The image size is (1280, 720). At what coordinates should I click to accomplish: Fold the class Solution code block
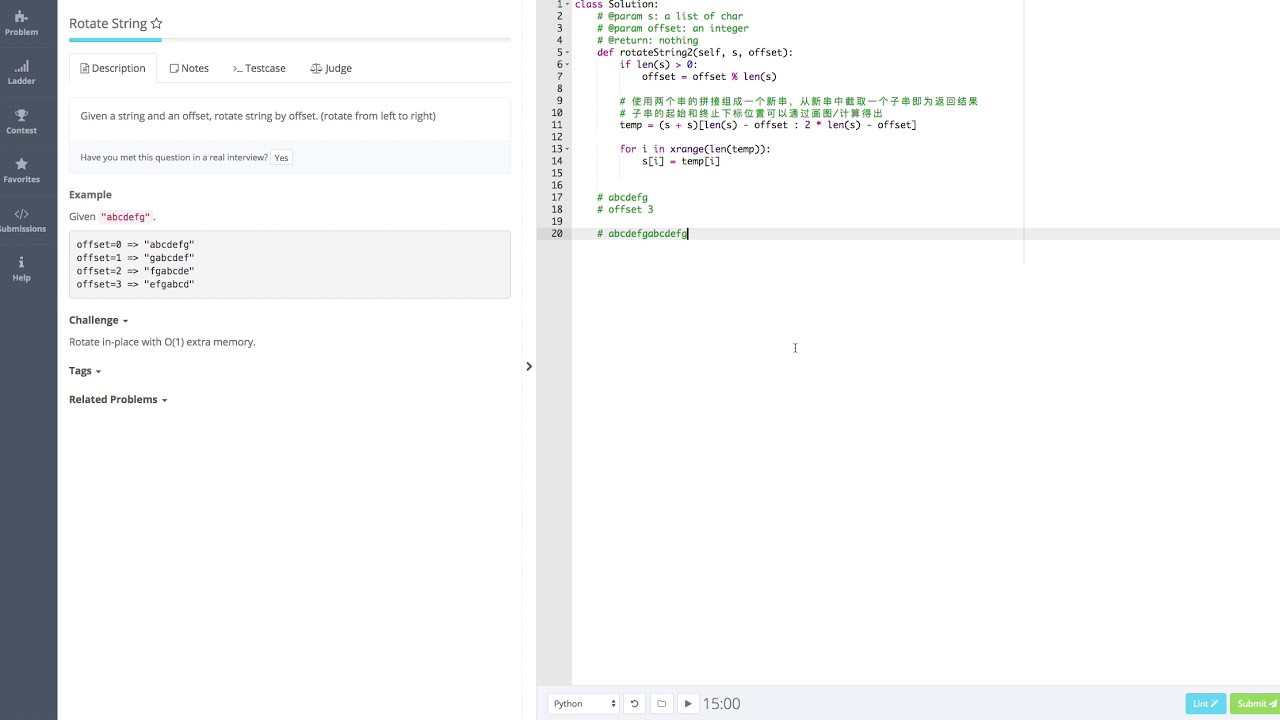(569, 5)
